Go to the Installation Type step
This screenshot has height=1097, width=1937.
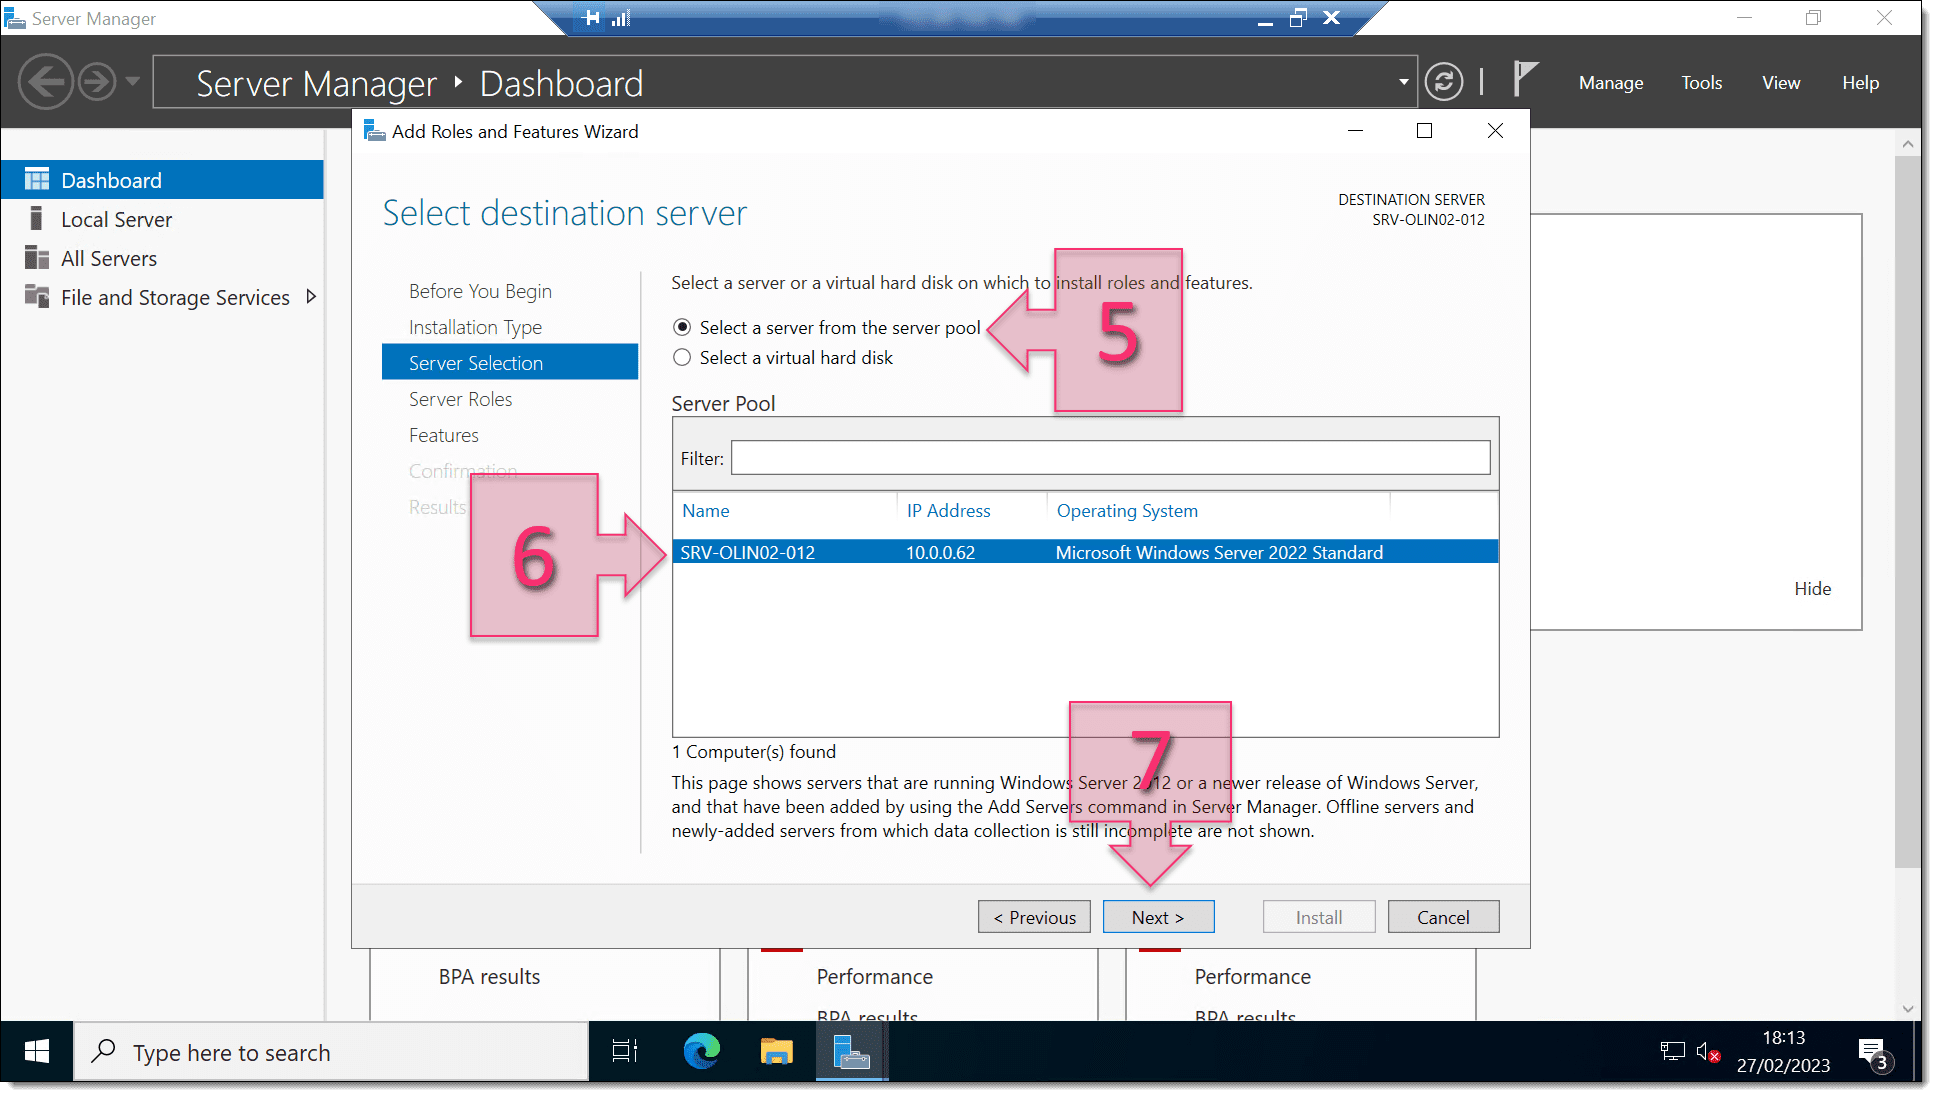coord(475,327)
